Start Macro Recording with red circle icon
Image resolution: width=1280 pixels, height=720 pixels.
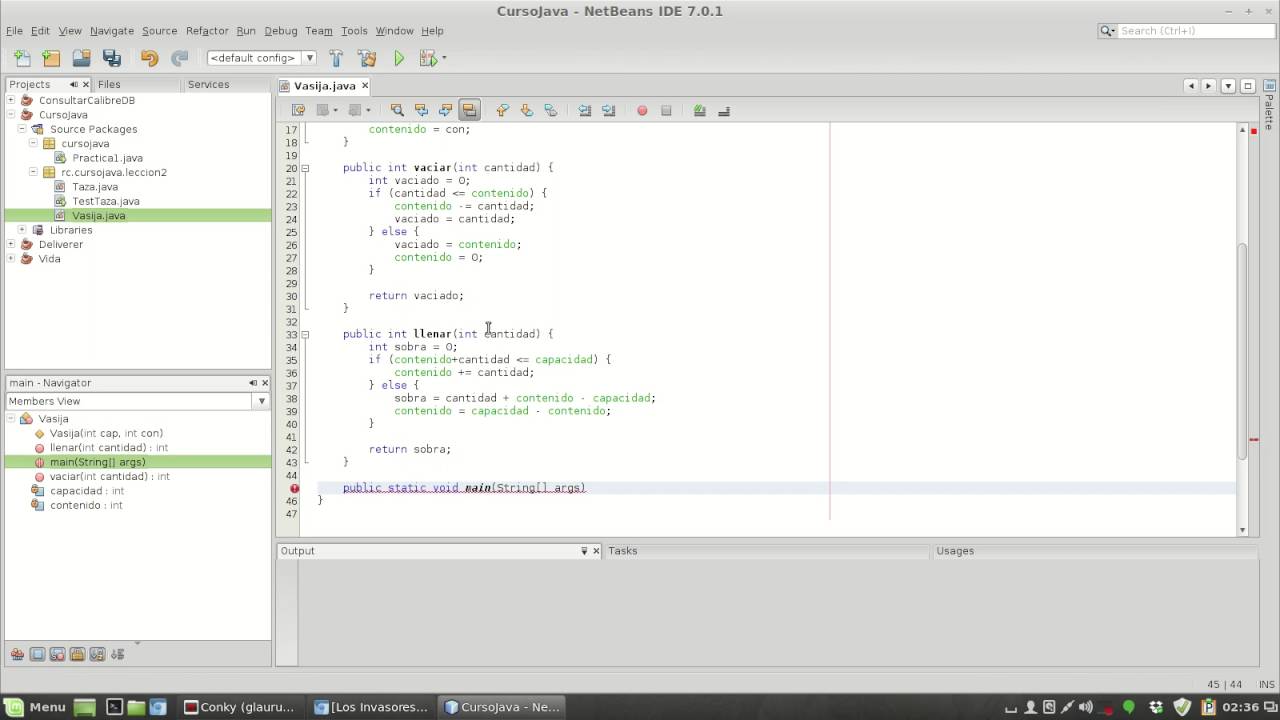(x=642, y=110)
